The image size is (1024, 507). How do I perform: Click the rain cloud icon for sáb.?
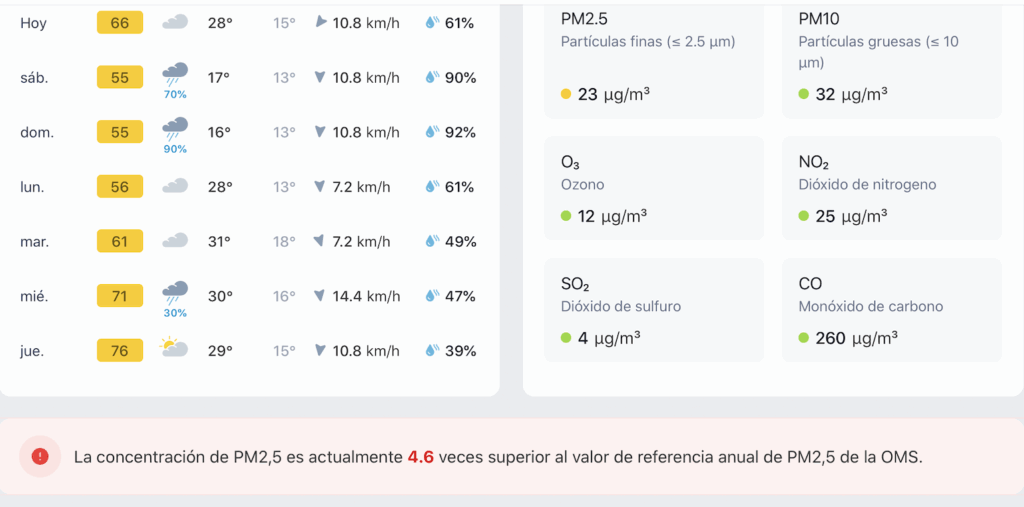click(175, 74)
